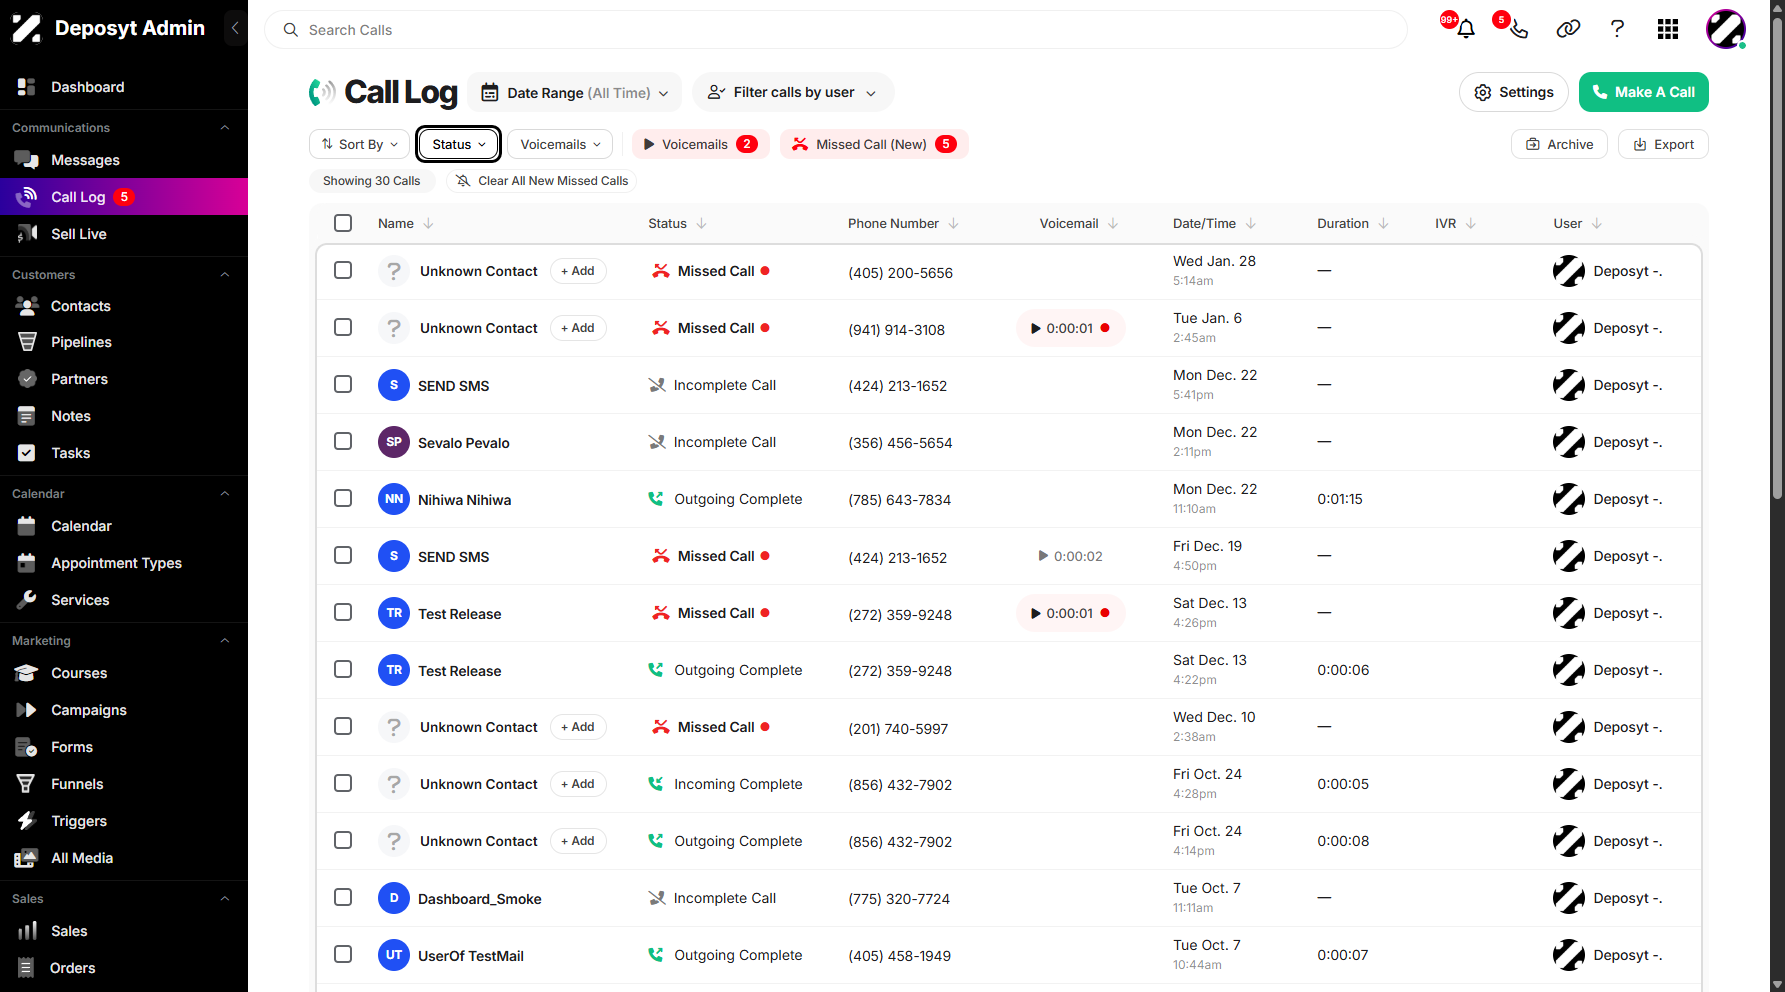Open the Status filter dropdown
The image size is (1785, 992).
459,144
